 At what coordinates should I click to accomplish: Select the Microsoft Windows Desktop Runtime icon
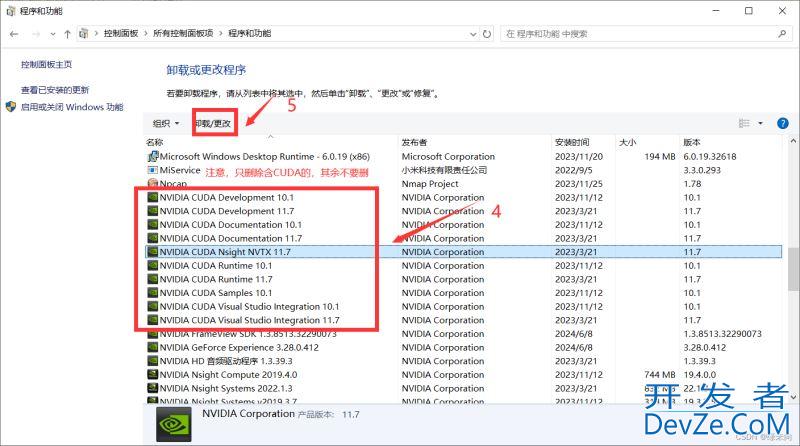(x=153, y=156)
